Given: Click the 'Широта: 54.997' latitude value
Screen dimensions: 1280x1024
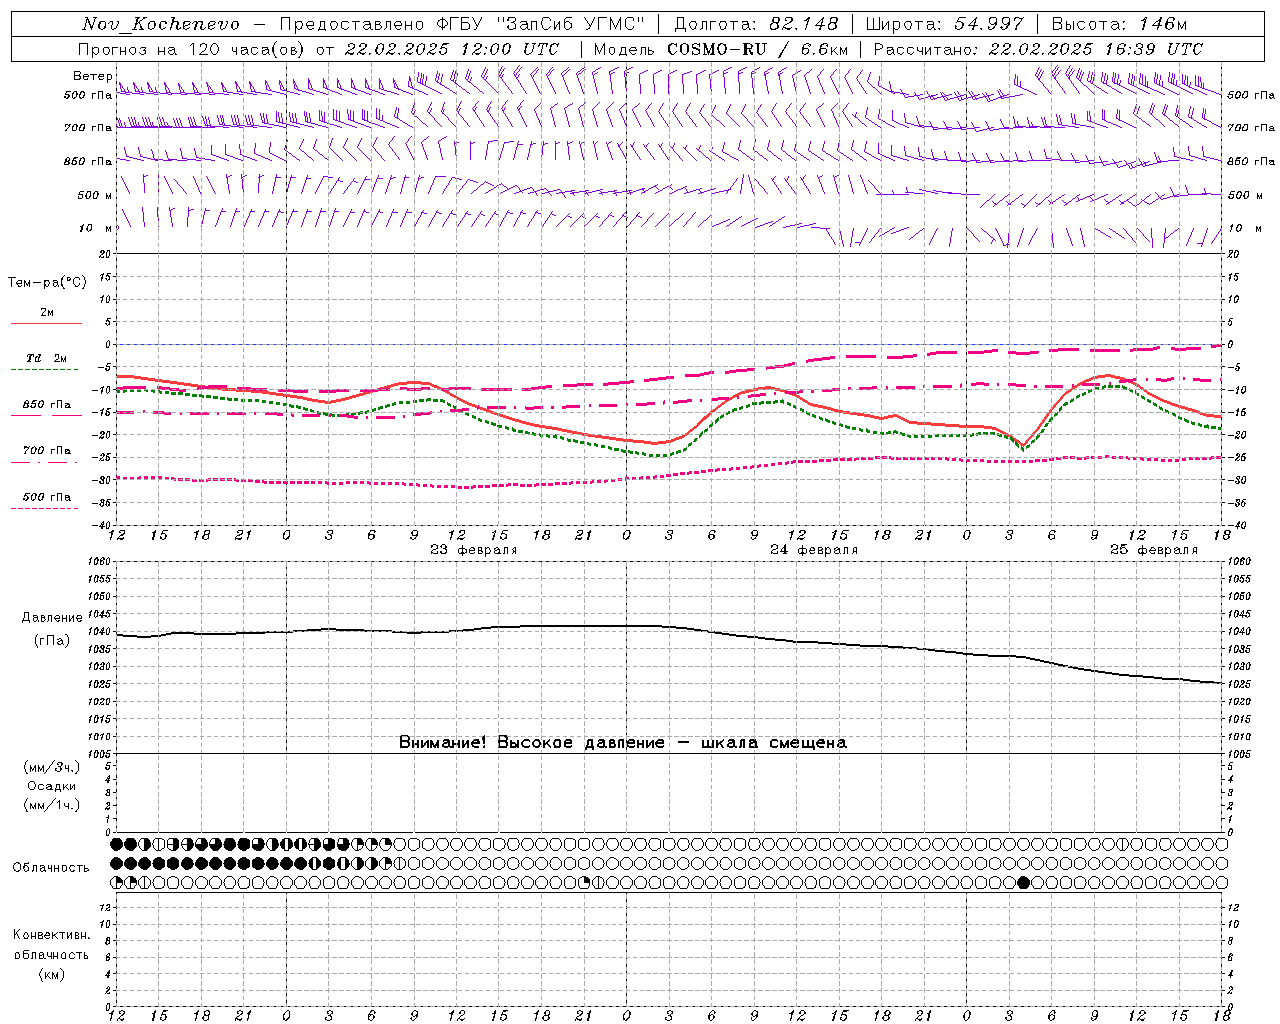Looking at the screenshot, I should click(944, 24).
